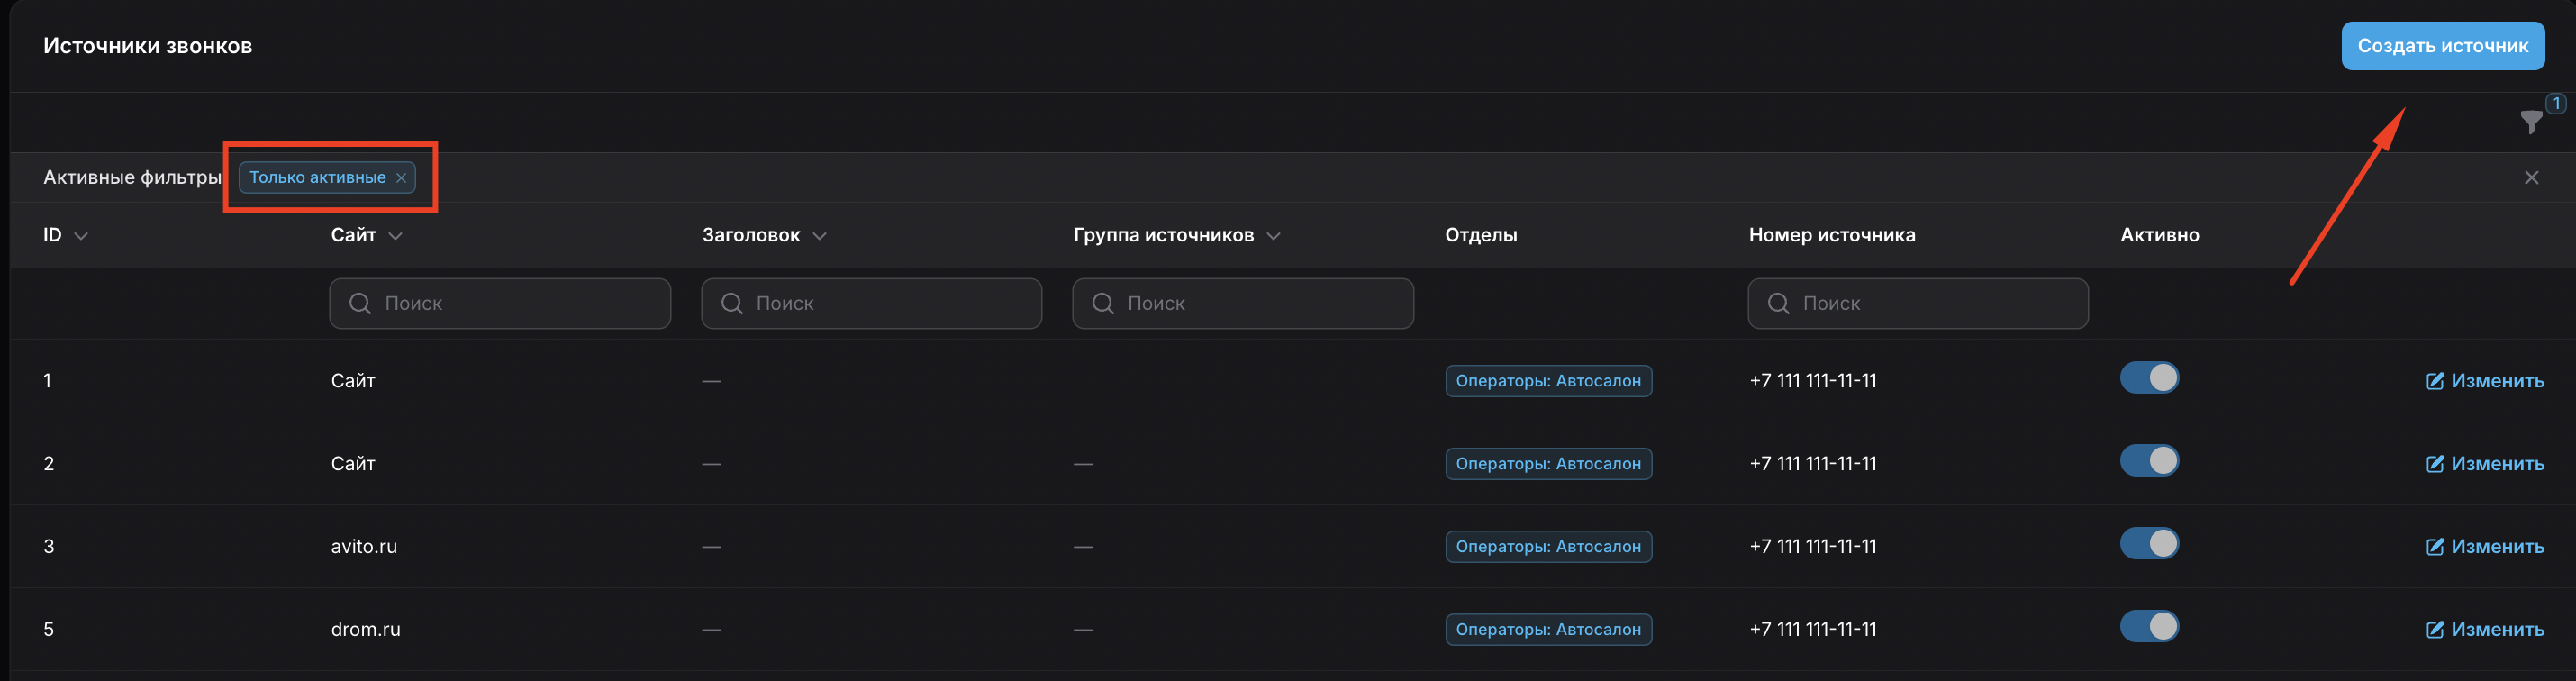Screen dimensions: 2576x681
Task: Click the 'Операторы: Автосалон' tag in row 3
Action: (1547, 547)
